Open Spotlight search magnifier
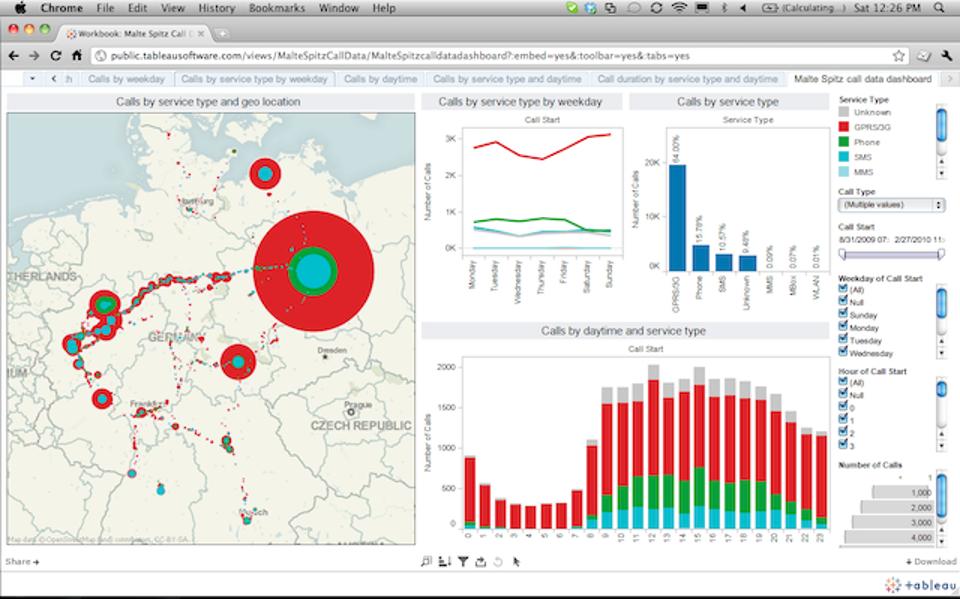Screen dimensions: 960x599 (939, 8)
